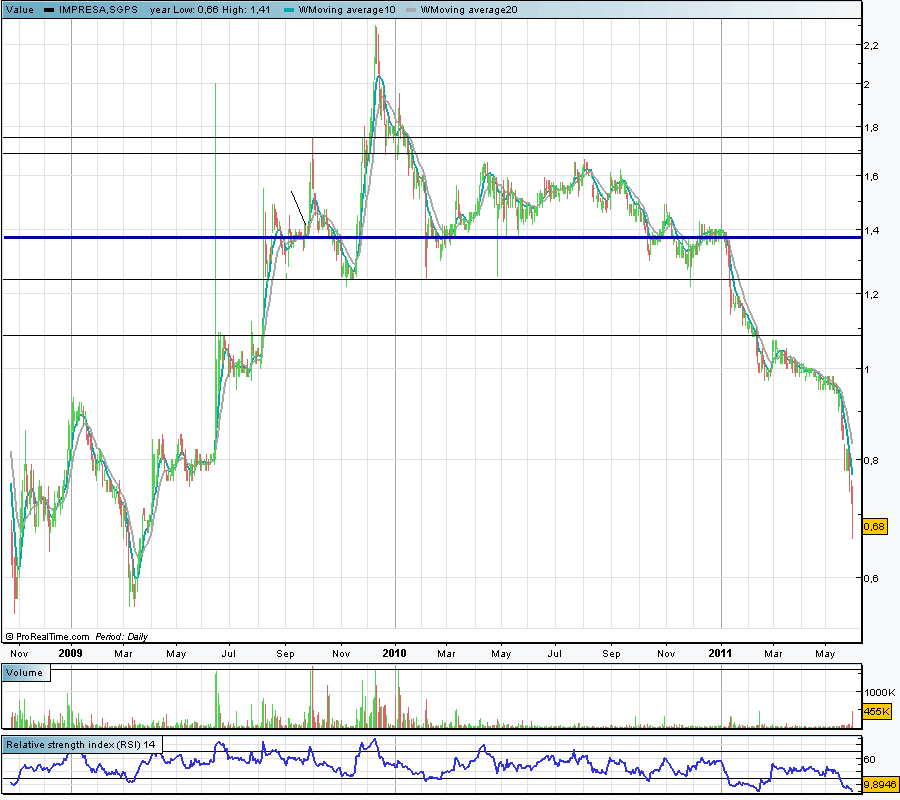Click the yellow 0,68 current price tag

(x=874, y=526)
